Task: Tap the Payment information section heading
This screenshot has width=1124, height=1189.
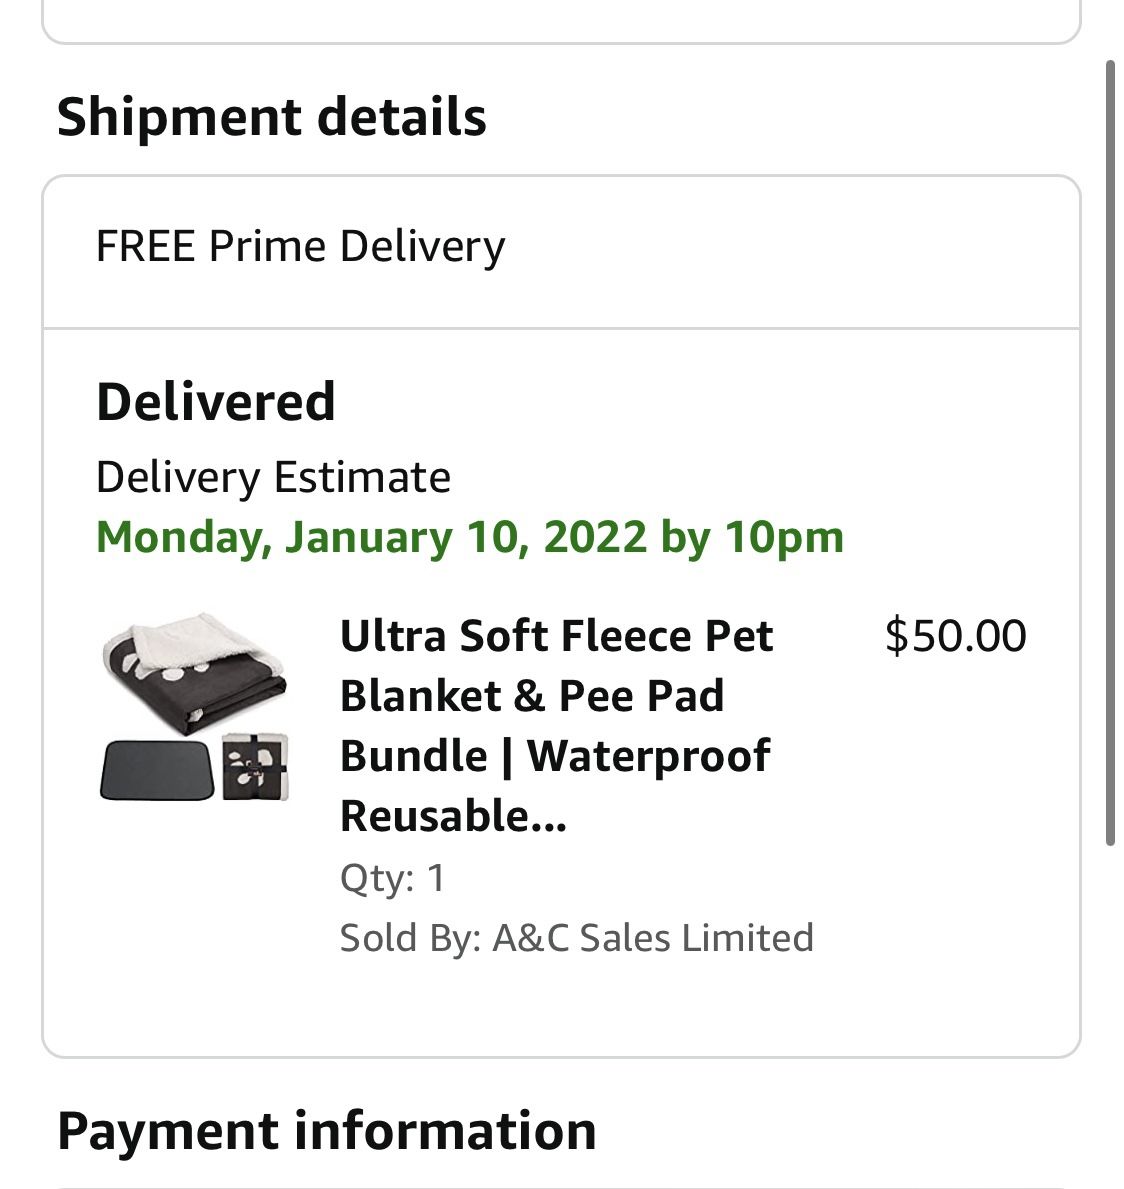Action: click(x=327, y=1131)
